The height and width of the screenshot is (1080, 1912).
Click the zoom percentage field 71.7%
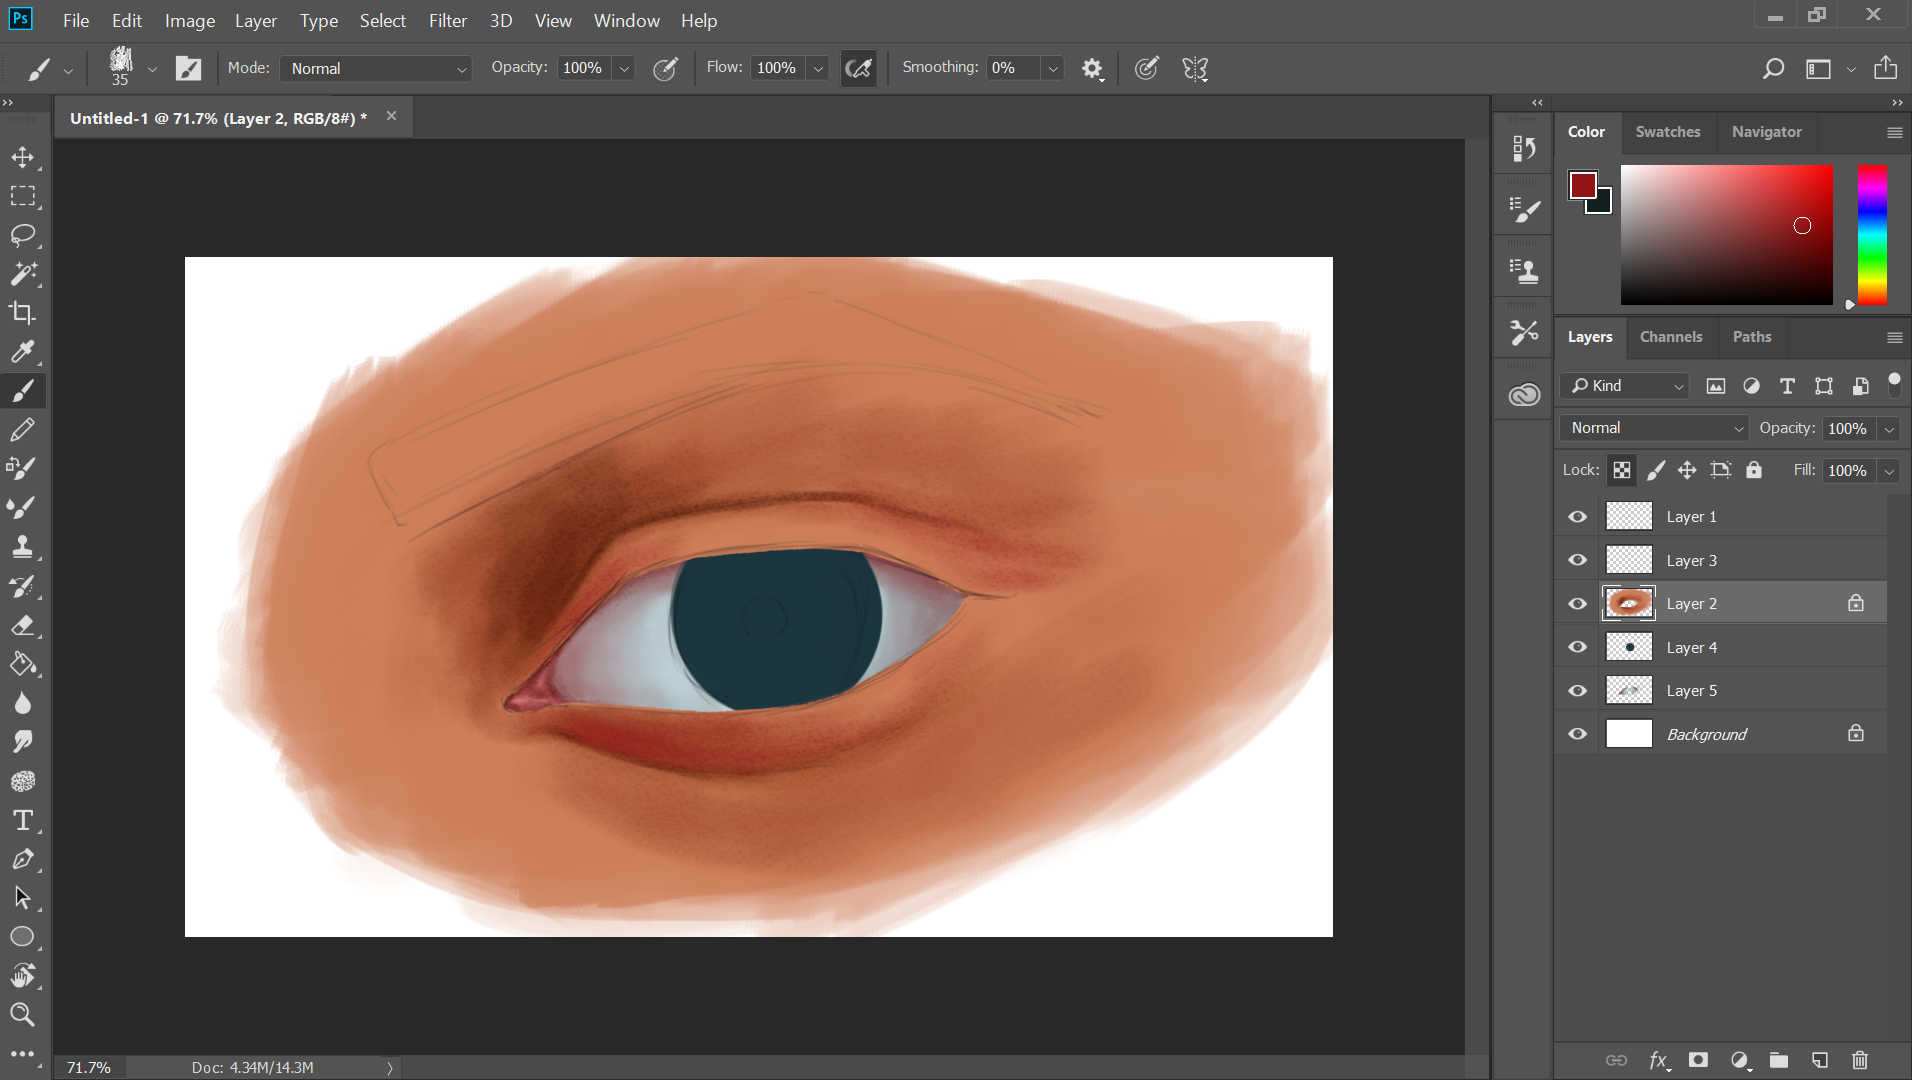(x=89, y=1068)
